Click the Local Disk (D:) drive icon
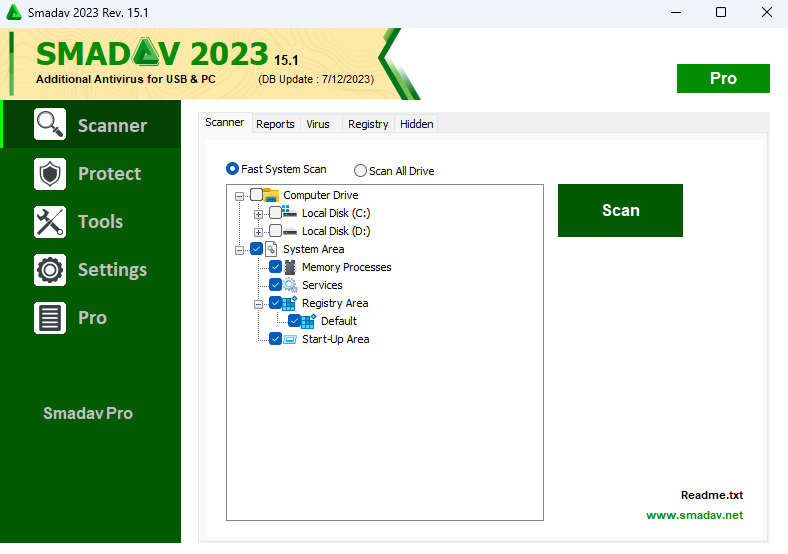This screenshot has height=554, width=788. pyautogui.click(x=289, y=231)
